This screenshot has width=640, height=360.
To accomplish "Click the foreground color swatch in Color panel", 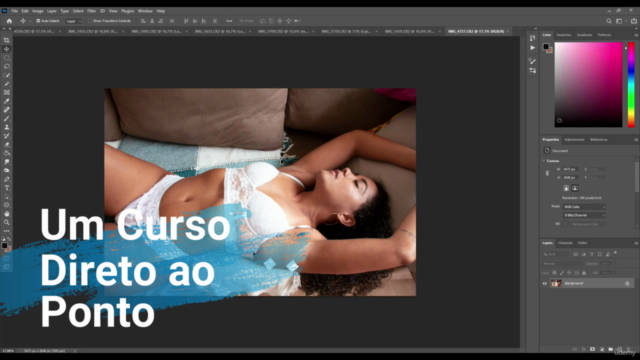I will coord(546,47).
